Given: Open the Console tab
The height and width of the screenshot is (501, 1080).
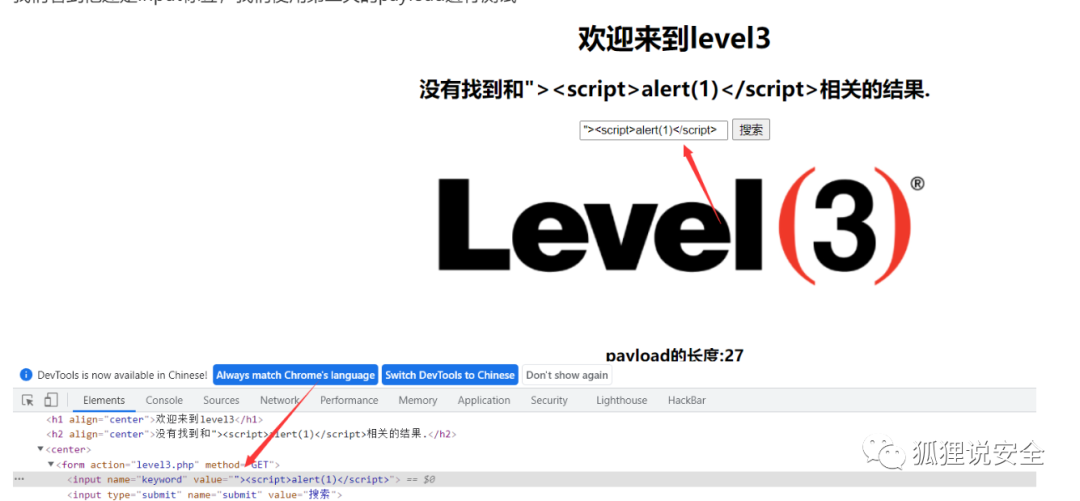Looking at the screenshot, I should click(x=164, y=400).
